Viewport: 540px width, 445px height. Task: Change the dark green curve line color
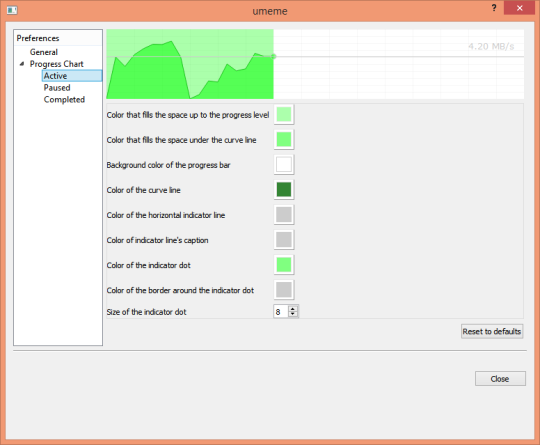point(284,189)
